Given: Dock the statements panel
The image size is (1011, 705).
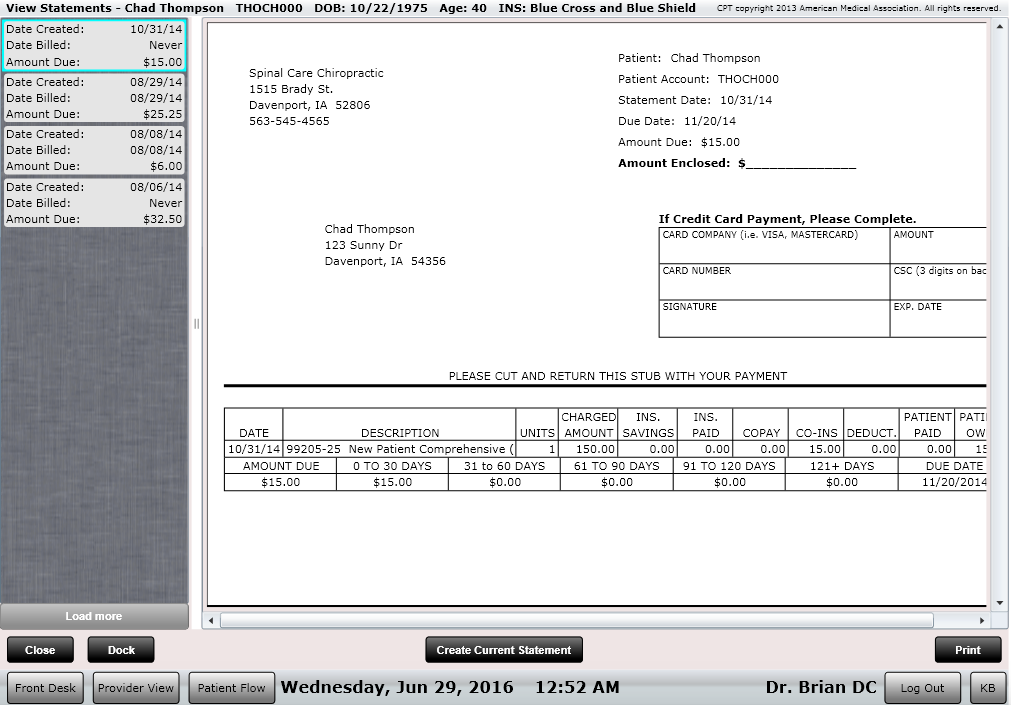Looking at the screenshot, I should click(x=120, y=649).
